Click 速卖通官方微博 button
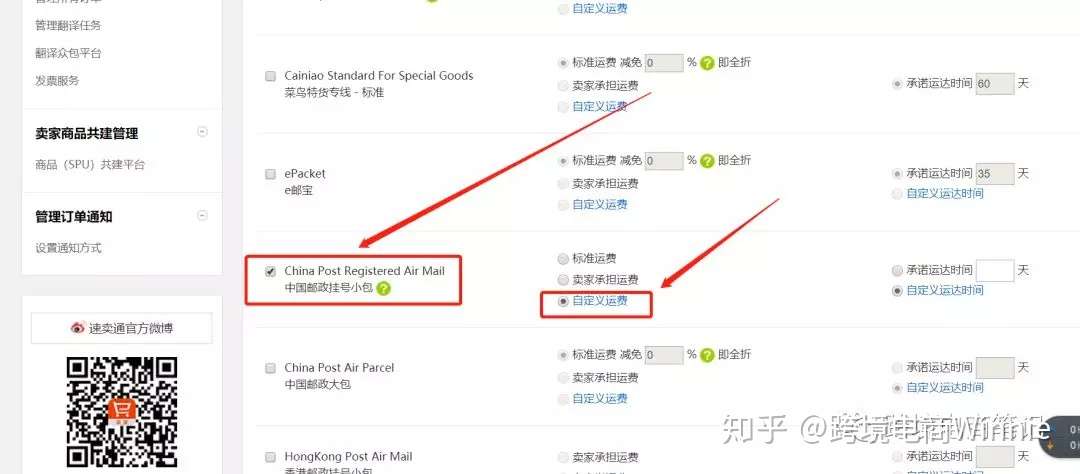 click(122, 328)
